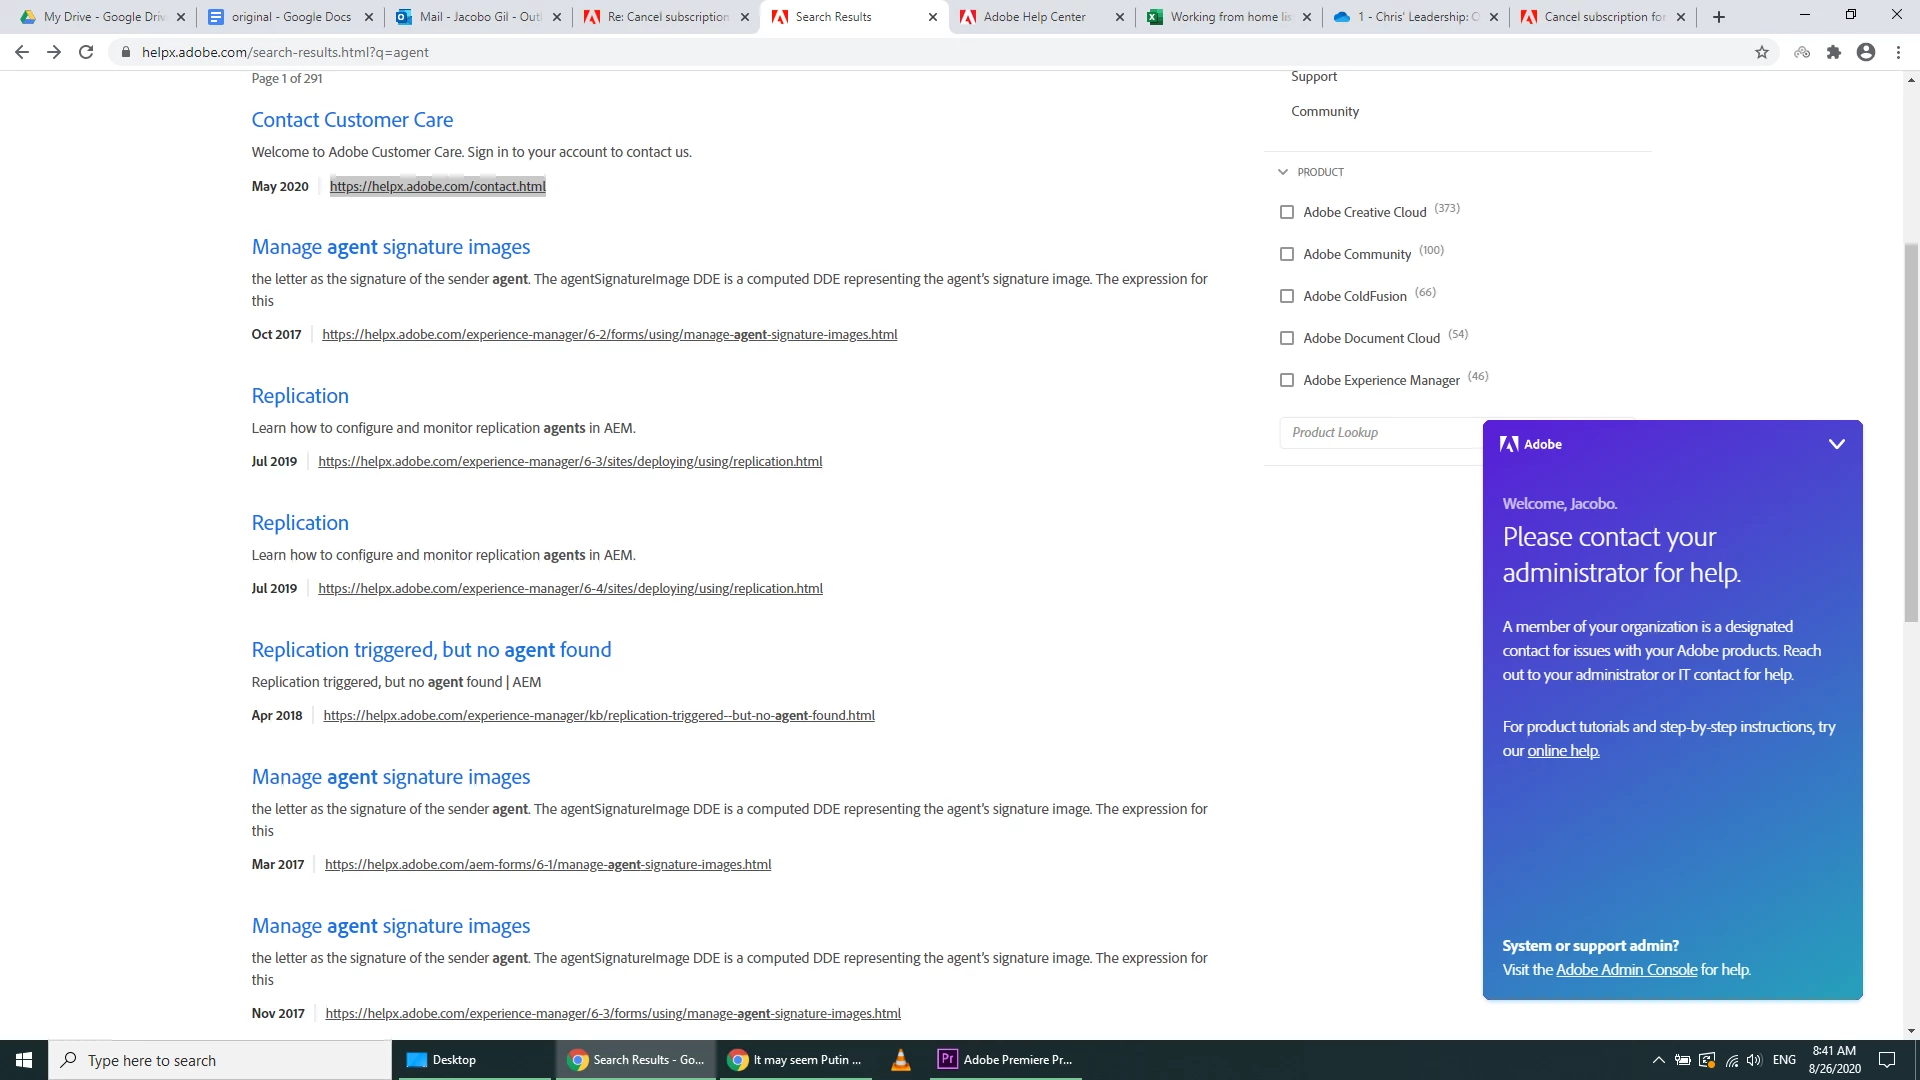The image size is (1920, 1080).
Task: Bookmark this page with star icon
Action: (1762, 52)
